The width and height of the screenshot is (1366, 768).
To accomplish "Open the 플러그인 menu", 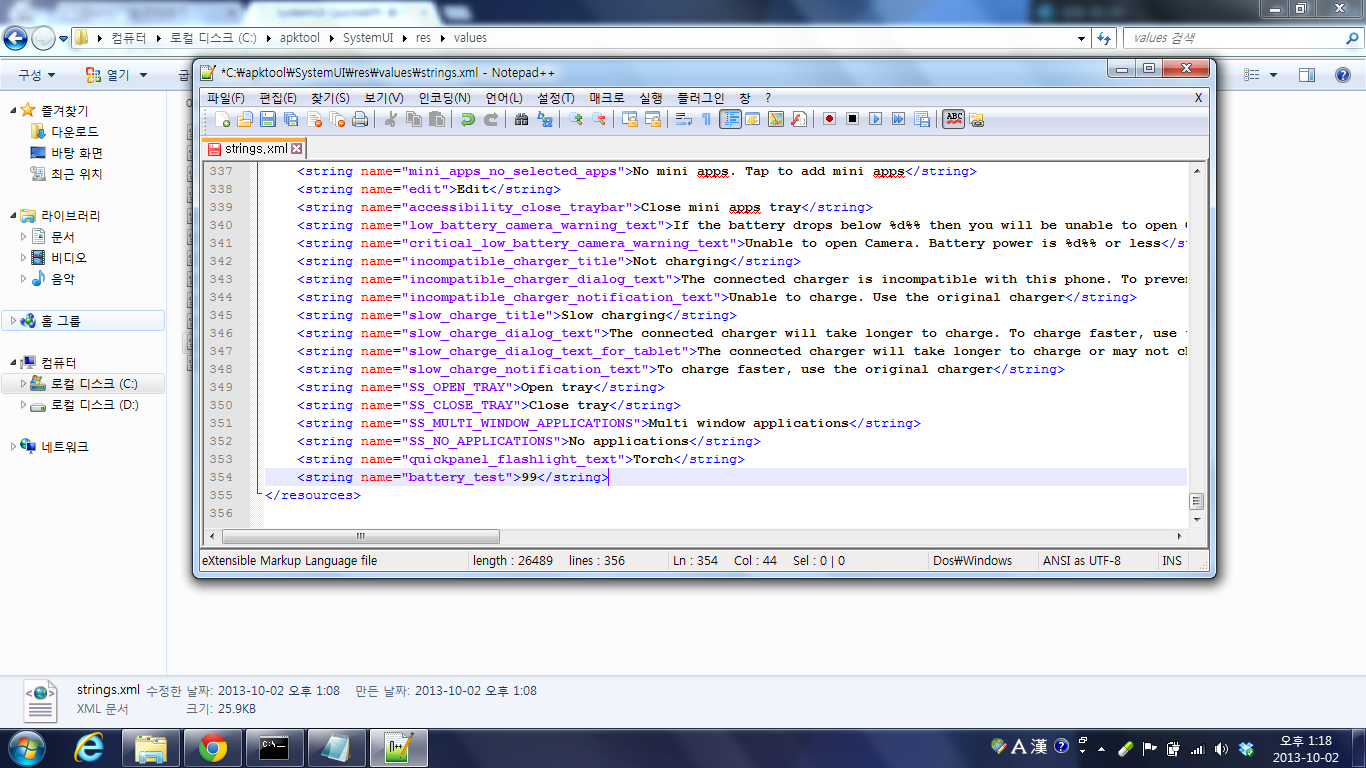I will click(x=700, y=98).
